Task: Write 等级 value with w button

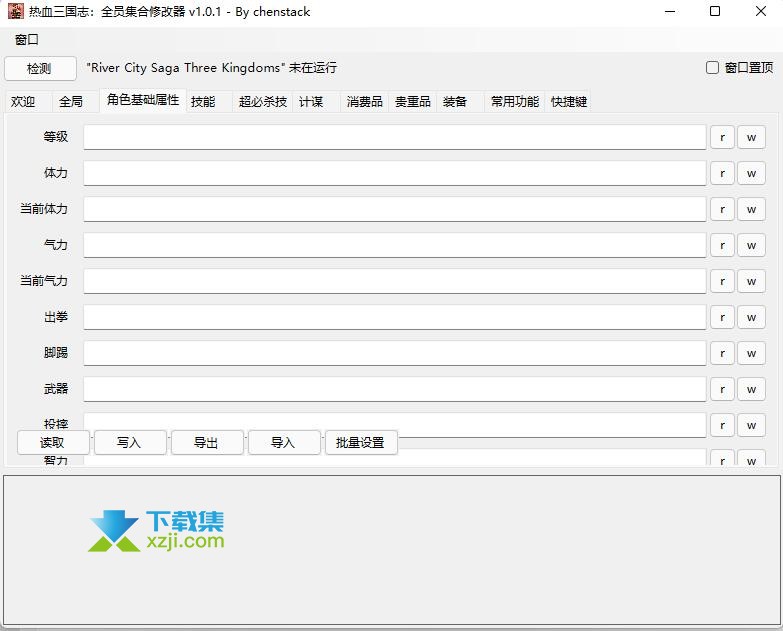Action: point(751,137)
